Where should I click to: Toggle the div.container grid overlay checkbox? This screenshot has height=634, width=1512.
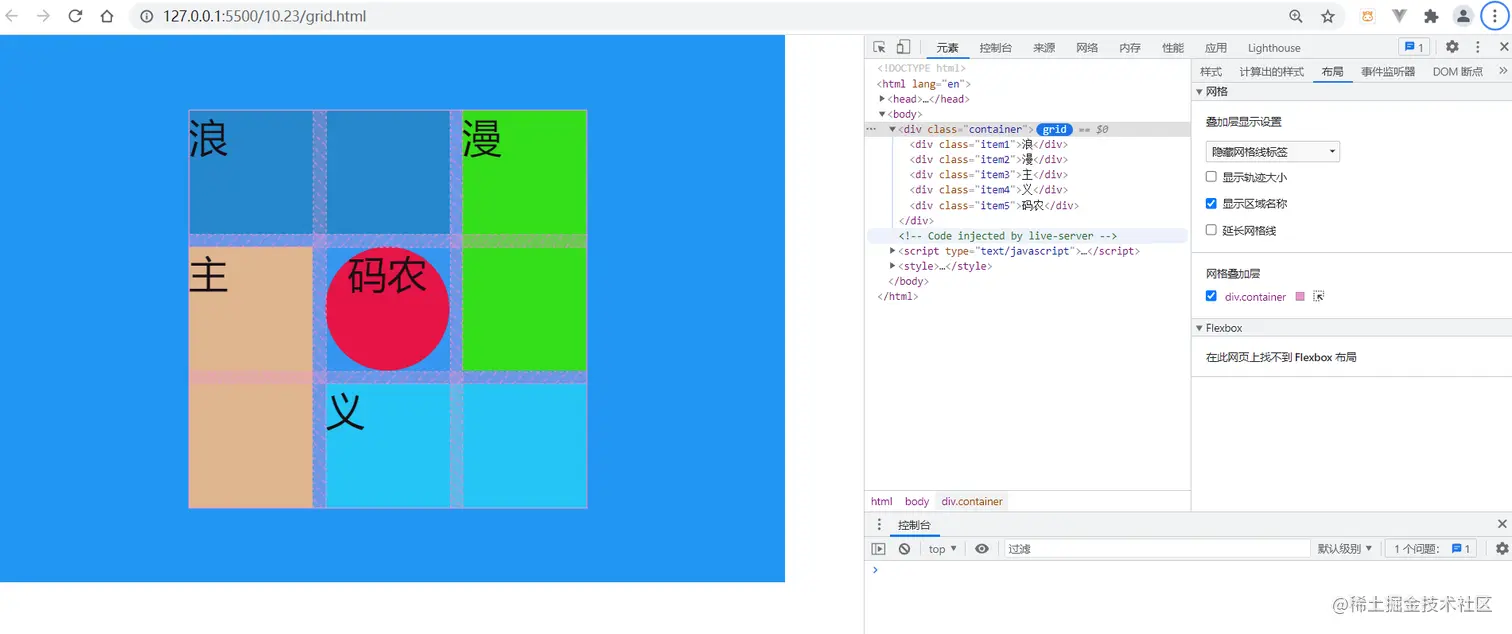point(1211,296)
